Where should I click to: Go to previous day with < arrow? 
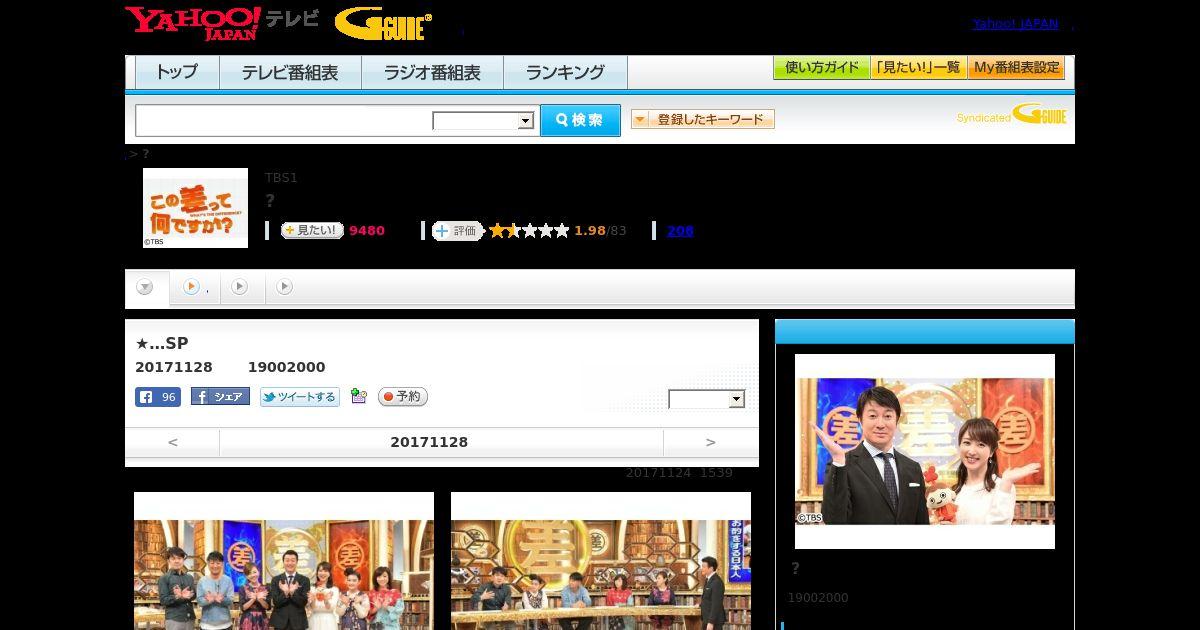pos(173,442)
